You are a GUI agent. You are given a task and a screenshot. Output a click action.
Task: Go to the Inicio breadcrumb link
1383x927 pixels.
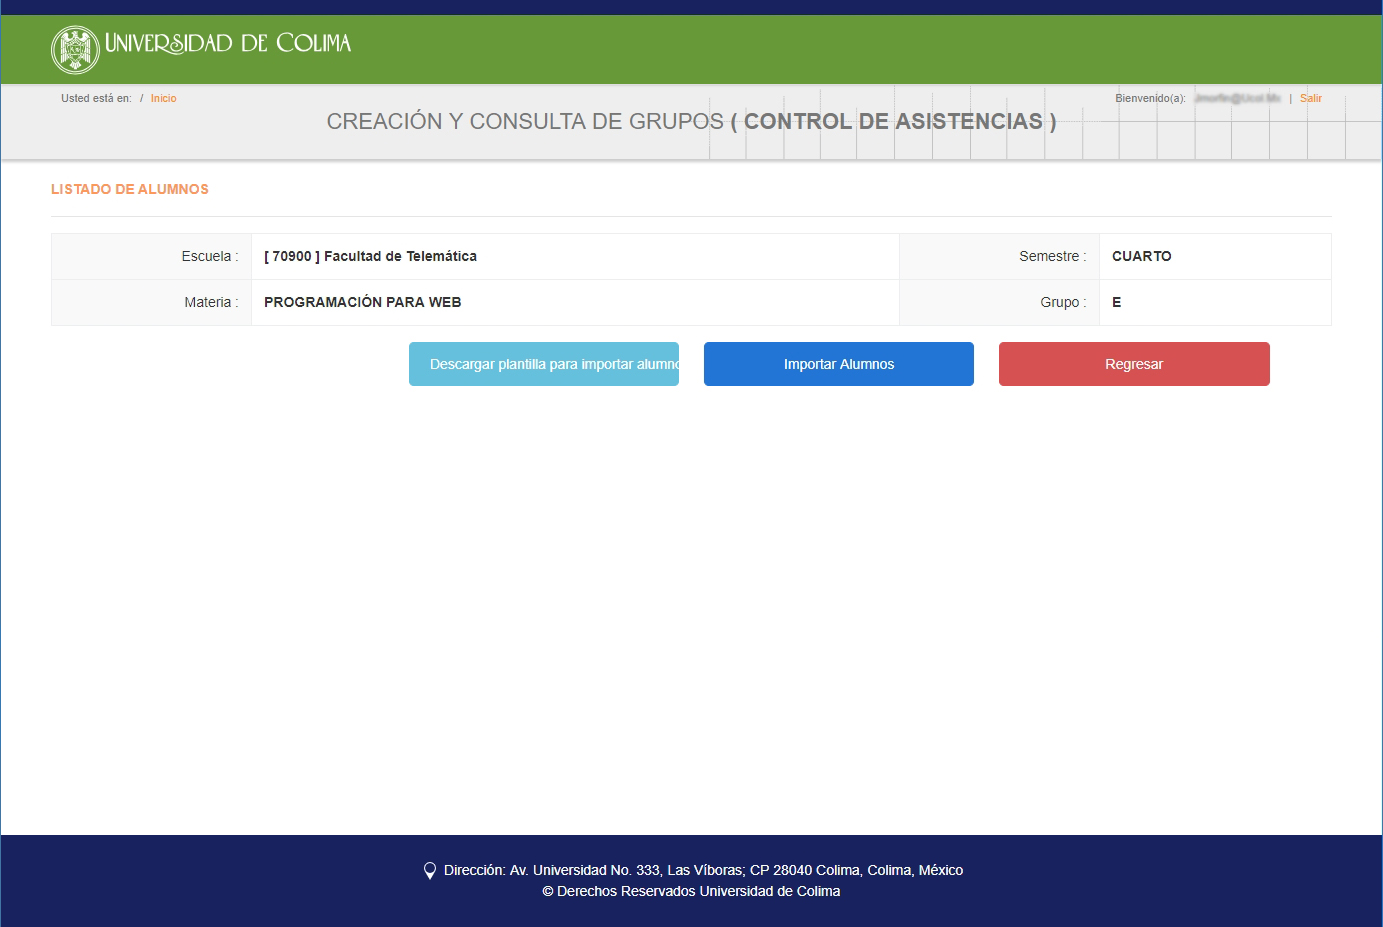click(163, 98)
